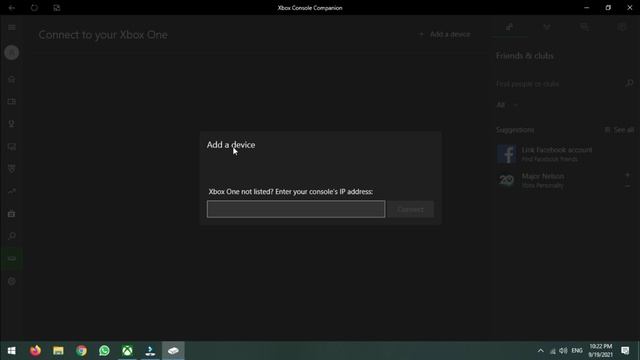Open the hamburger menu in the sidebar

coord(11,27)
